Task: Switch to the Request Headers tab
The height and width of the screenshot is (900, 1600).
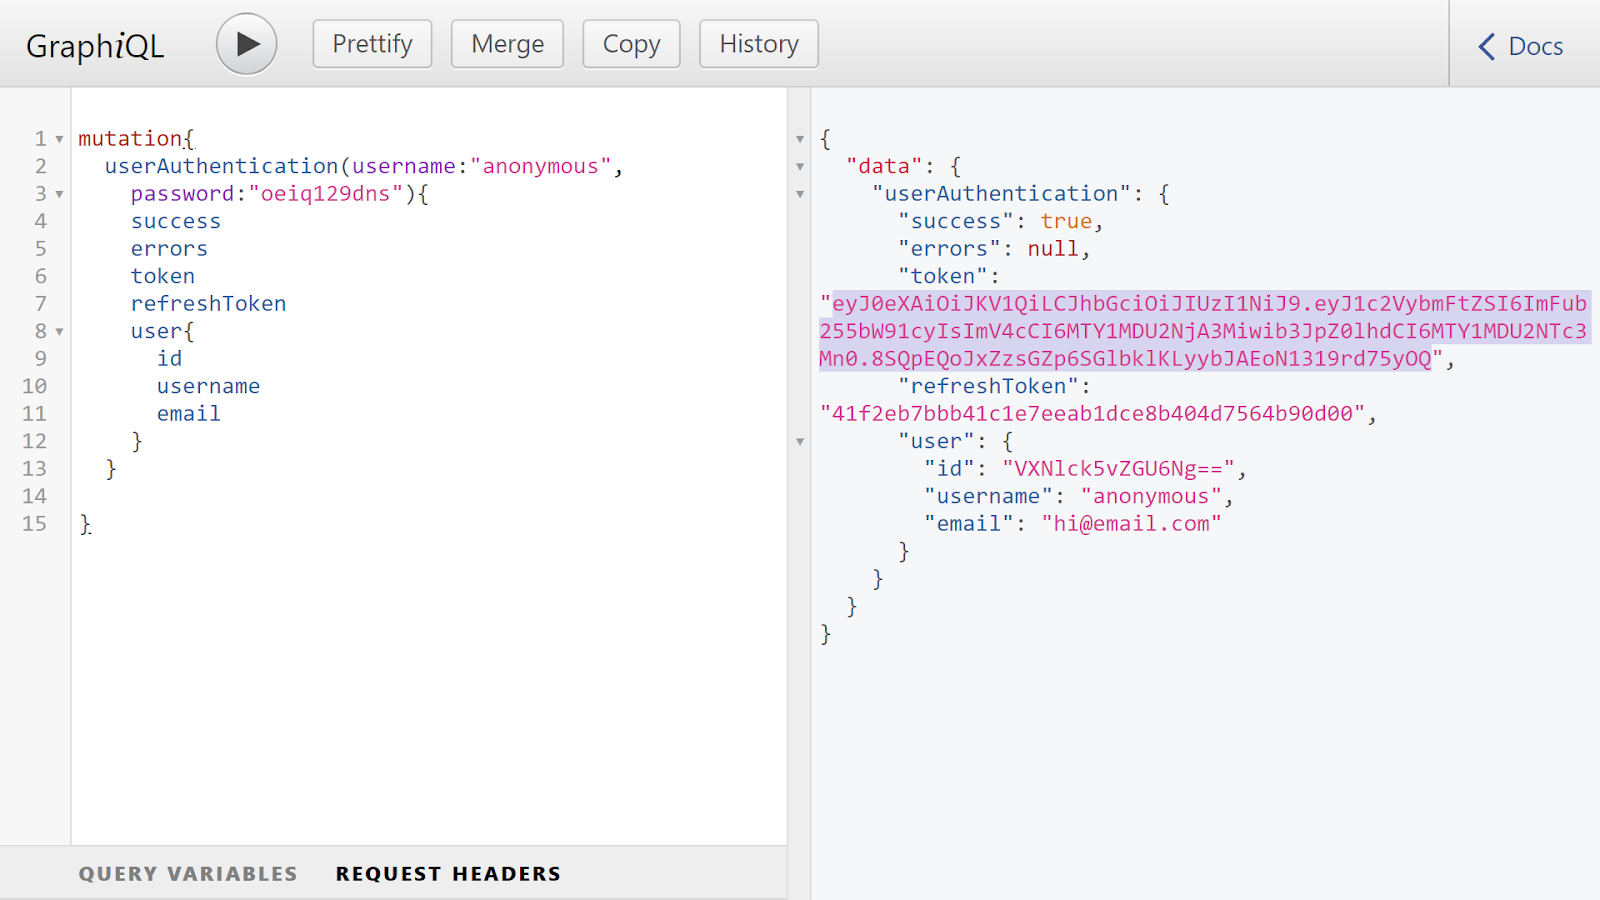Action: coord(448,874)
